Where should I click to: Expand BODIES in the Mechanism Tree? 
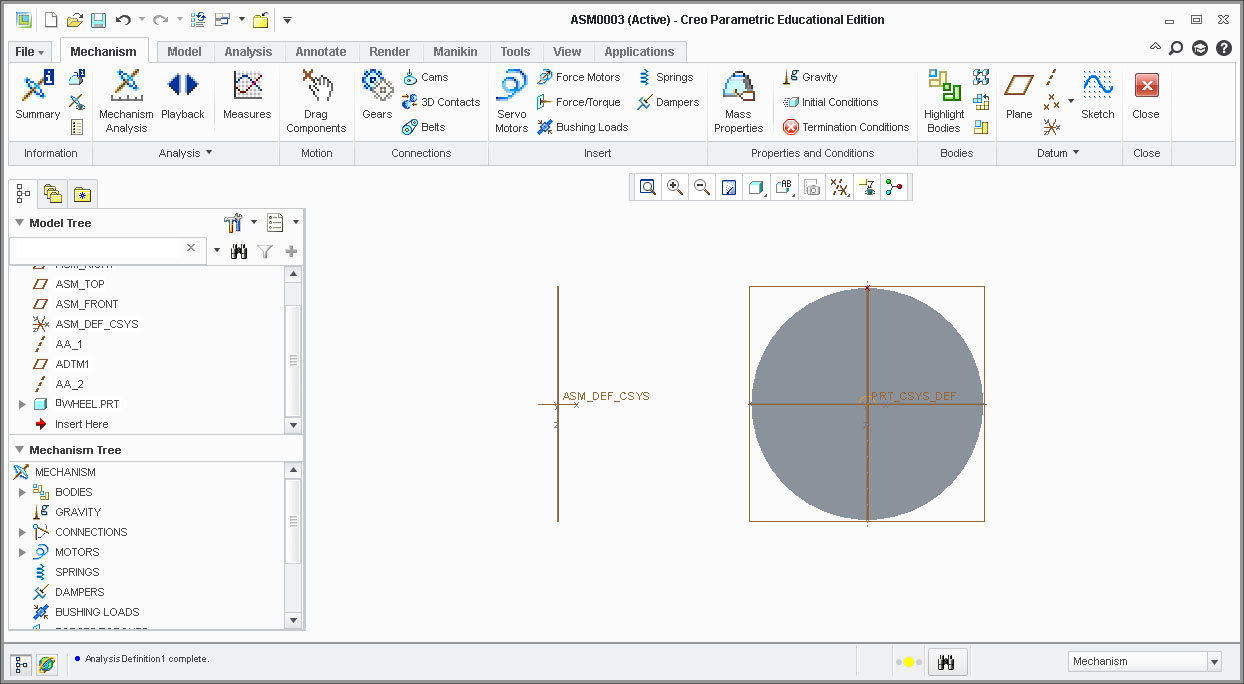point(22,492)
